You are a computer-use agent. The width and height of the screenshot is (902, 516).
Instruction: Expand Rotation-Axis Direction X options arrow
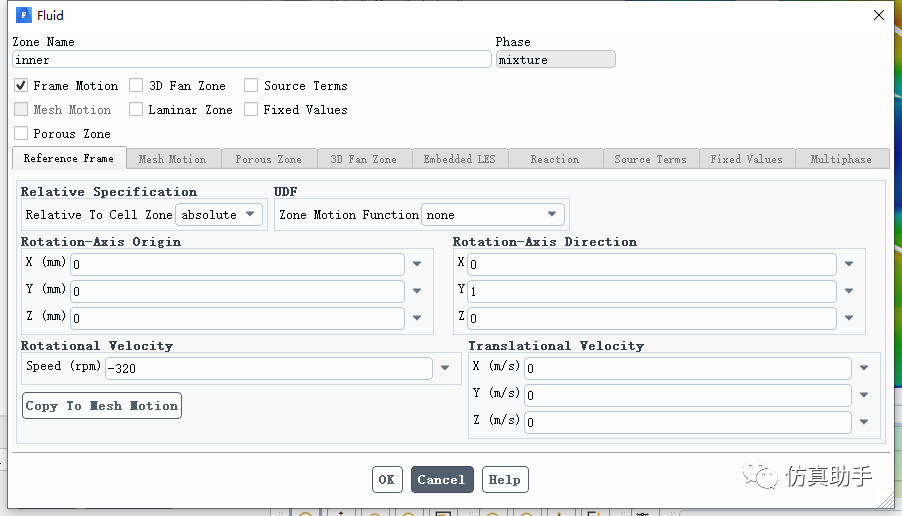tap(849, 264)
